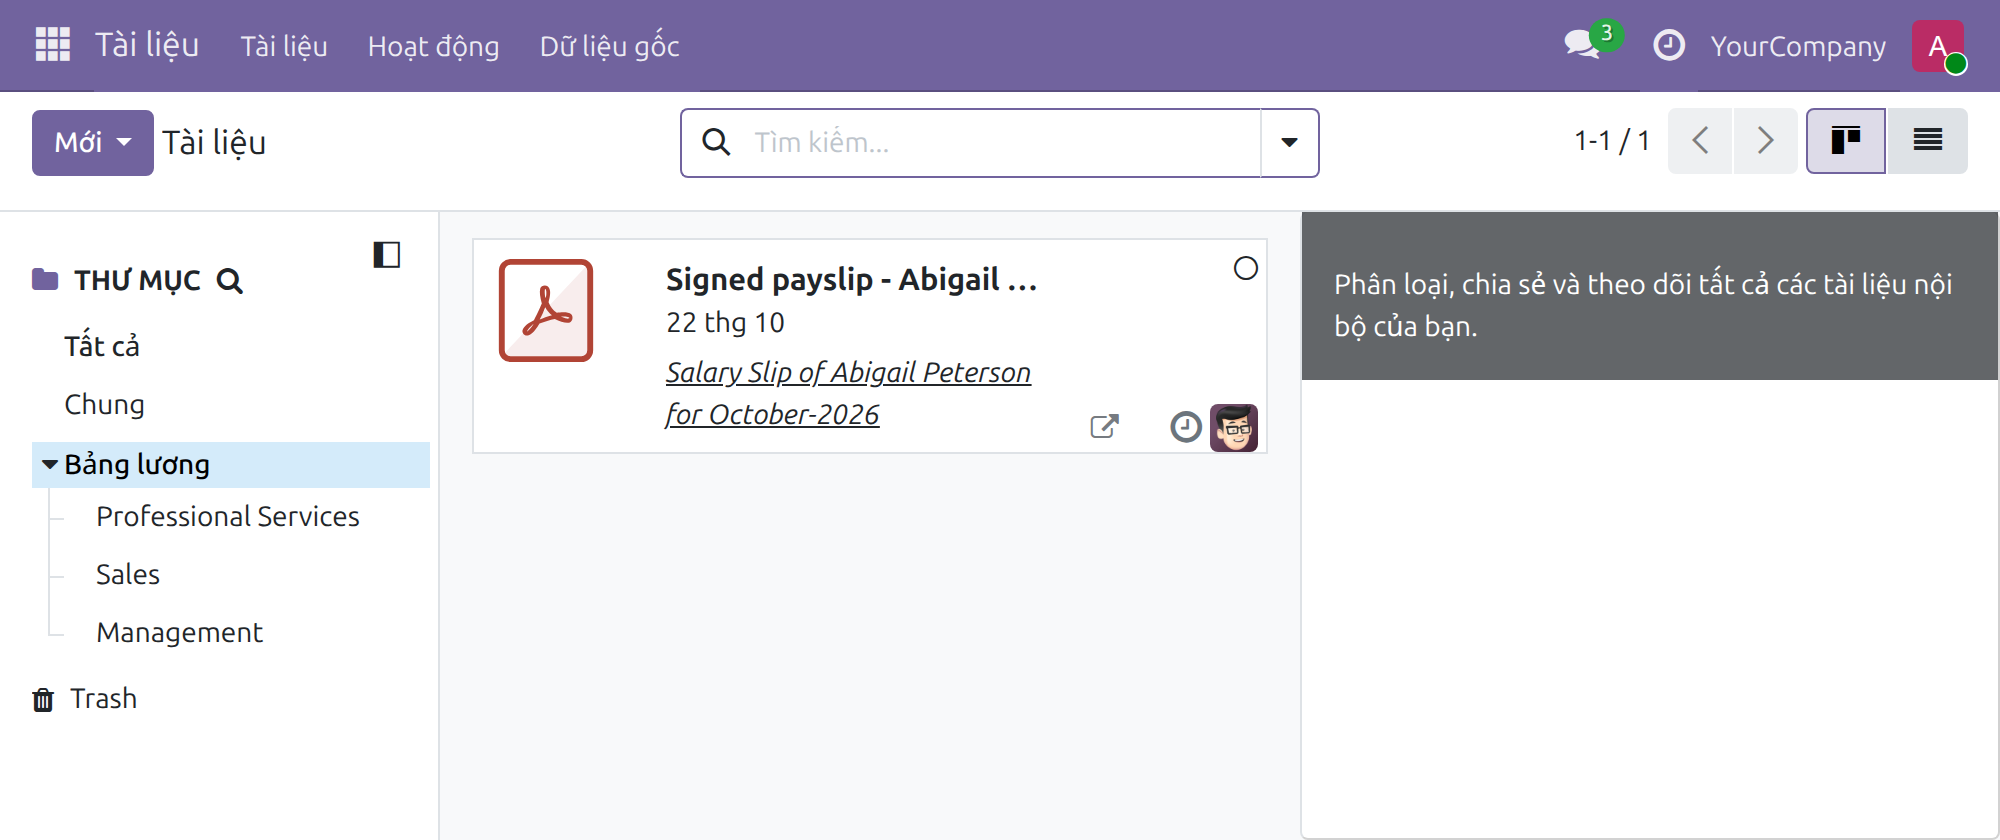Screen dimensions: 2000x840
Task: Open the Dữ liệu gốc menu
Action: coord(610,46)
